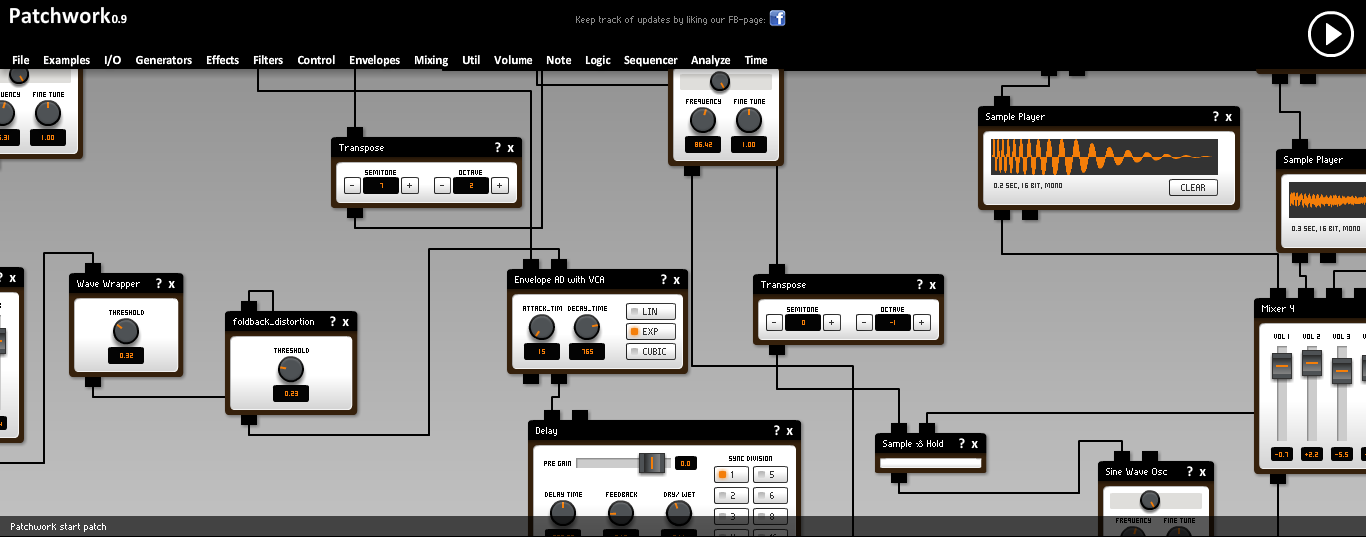This screenshot has width=1366, height=537.
Task: Open help for Delay module
Action: [x=777, y=431]
